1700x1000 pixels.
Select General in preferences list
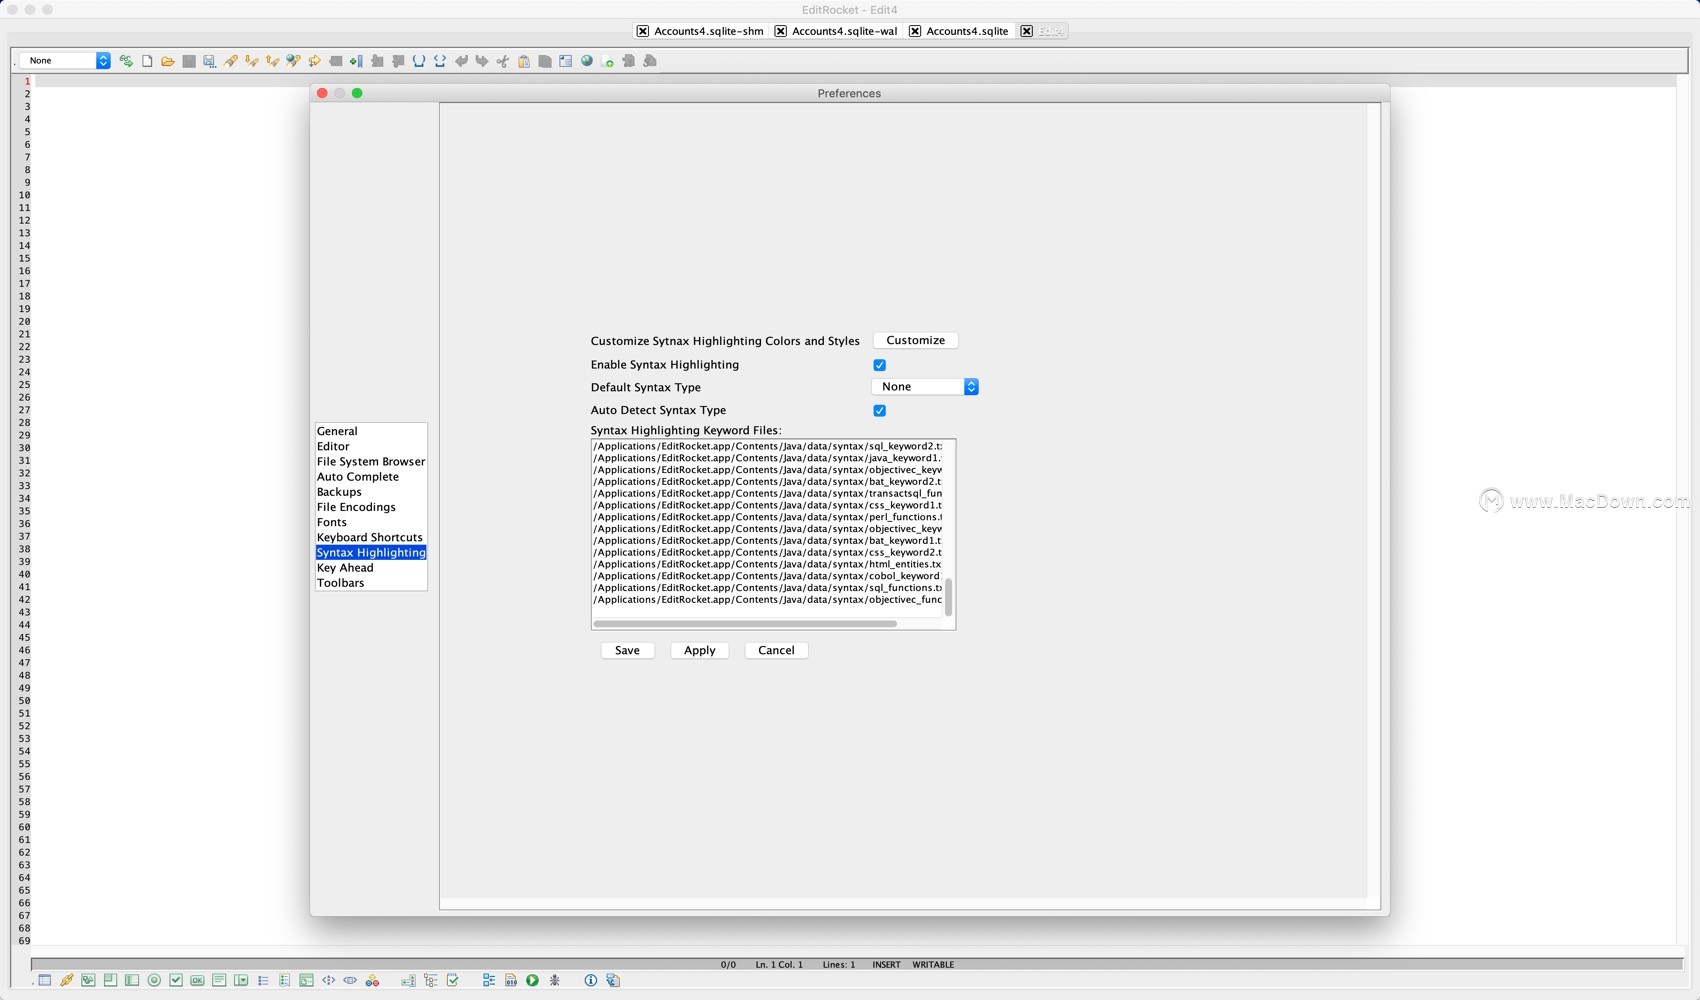tap(371, 431)
